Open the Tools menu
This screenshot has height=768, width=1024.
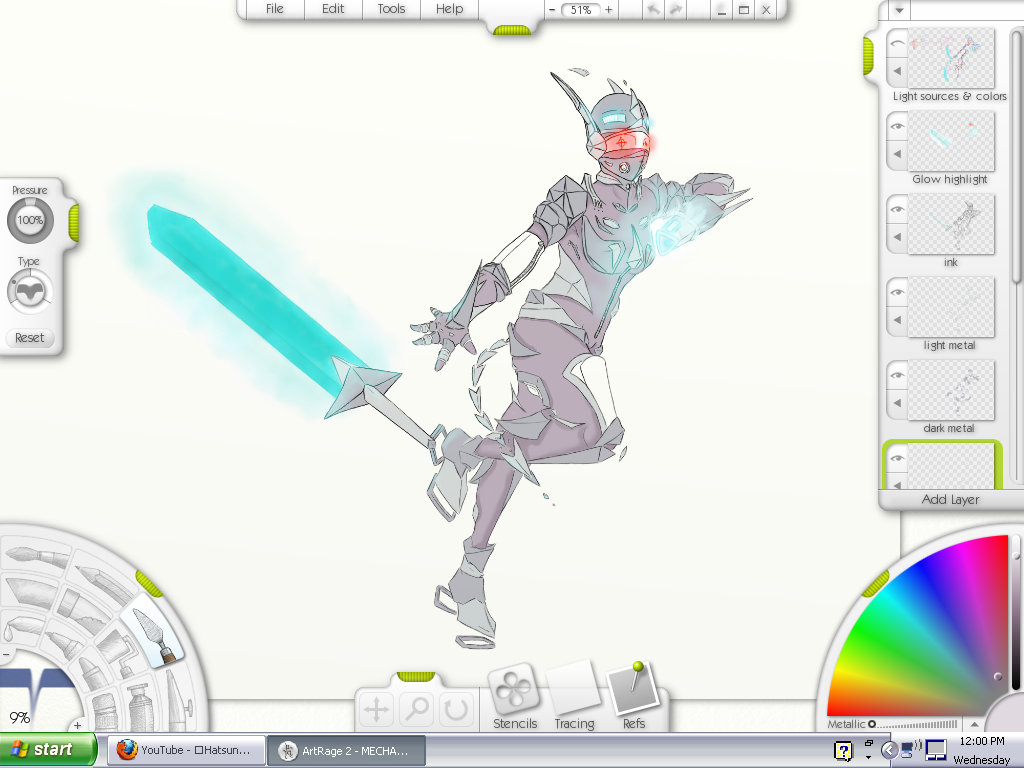pyautogui.click(x=391, y=9)
